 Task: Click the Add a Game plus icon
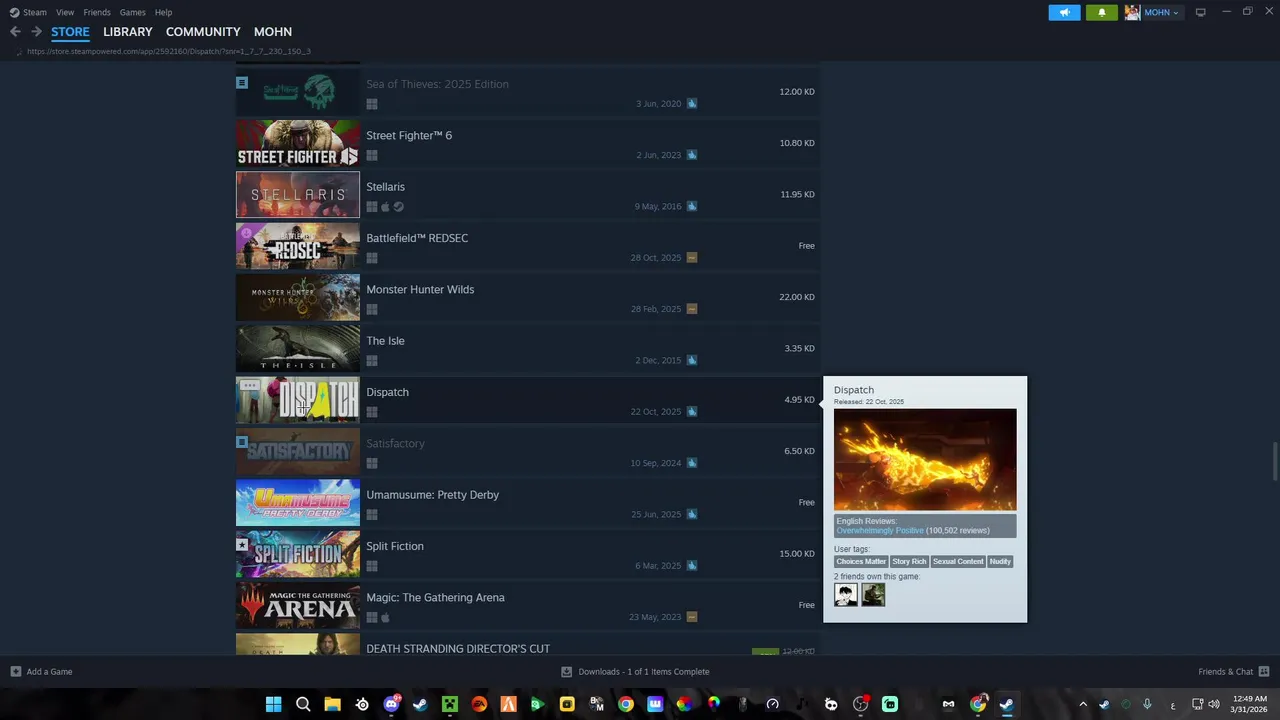(16, 672)
